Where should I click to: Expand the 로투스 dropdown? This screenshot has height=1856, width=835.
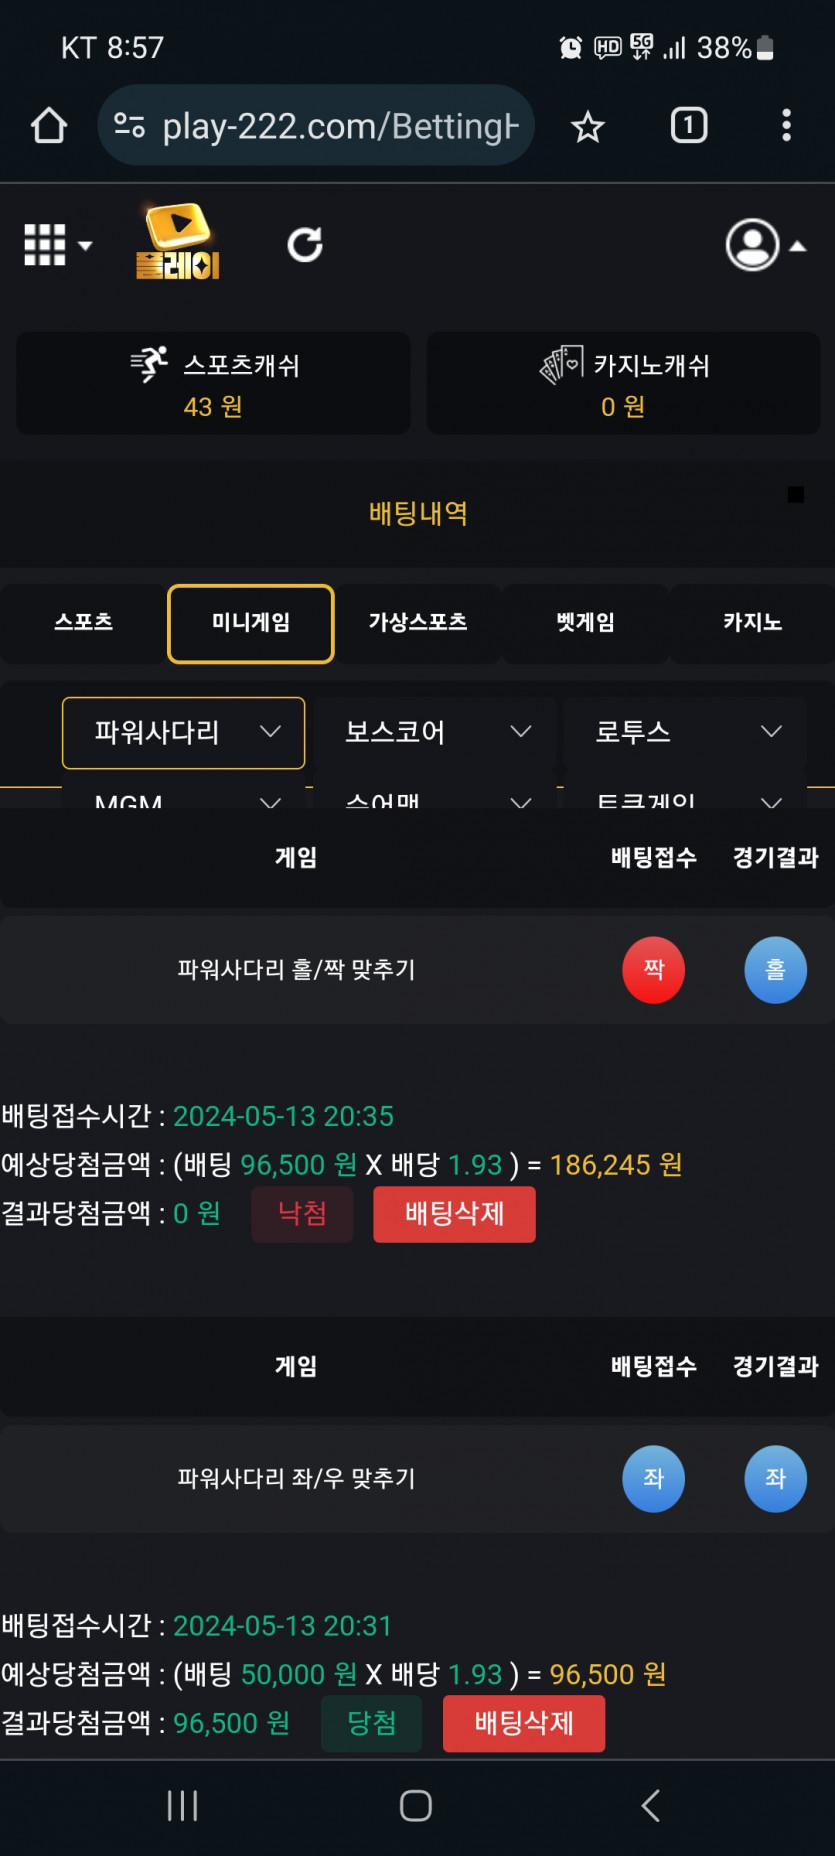tap(685, 733)
